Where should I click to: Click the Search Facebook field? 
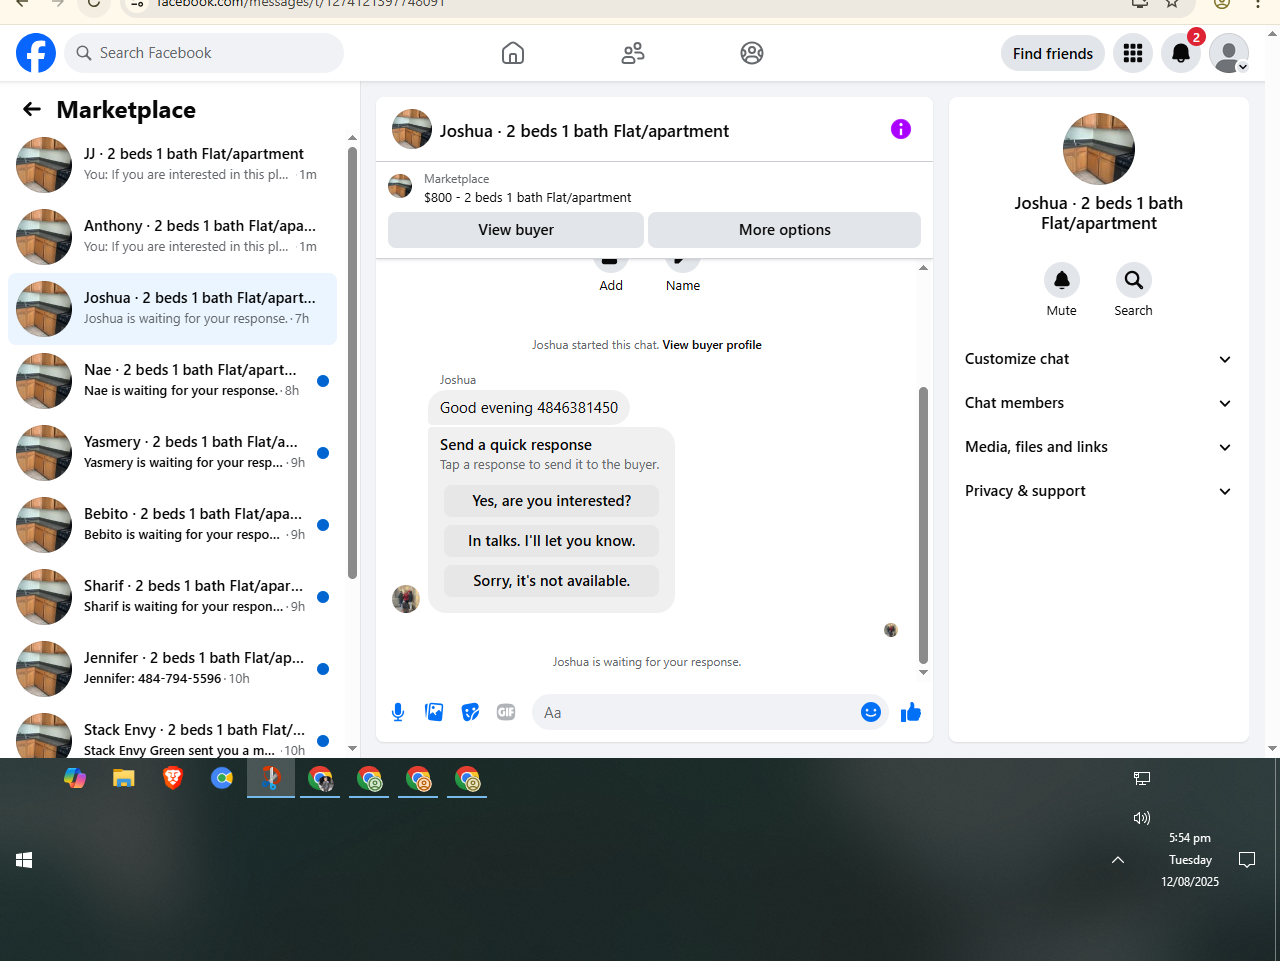tap(204, 53)
